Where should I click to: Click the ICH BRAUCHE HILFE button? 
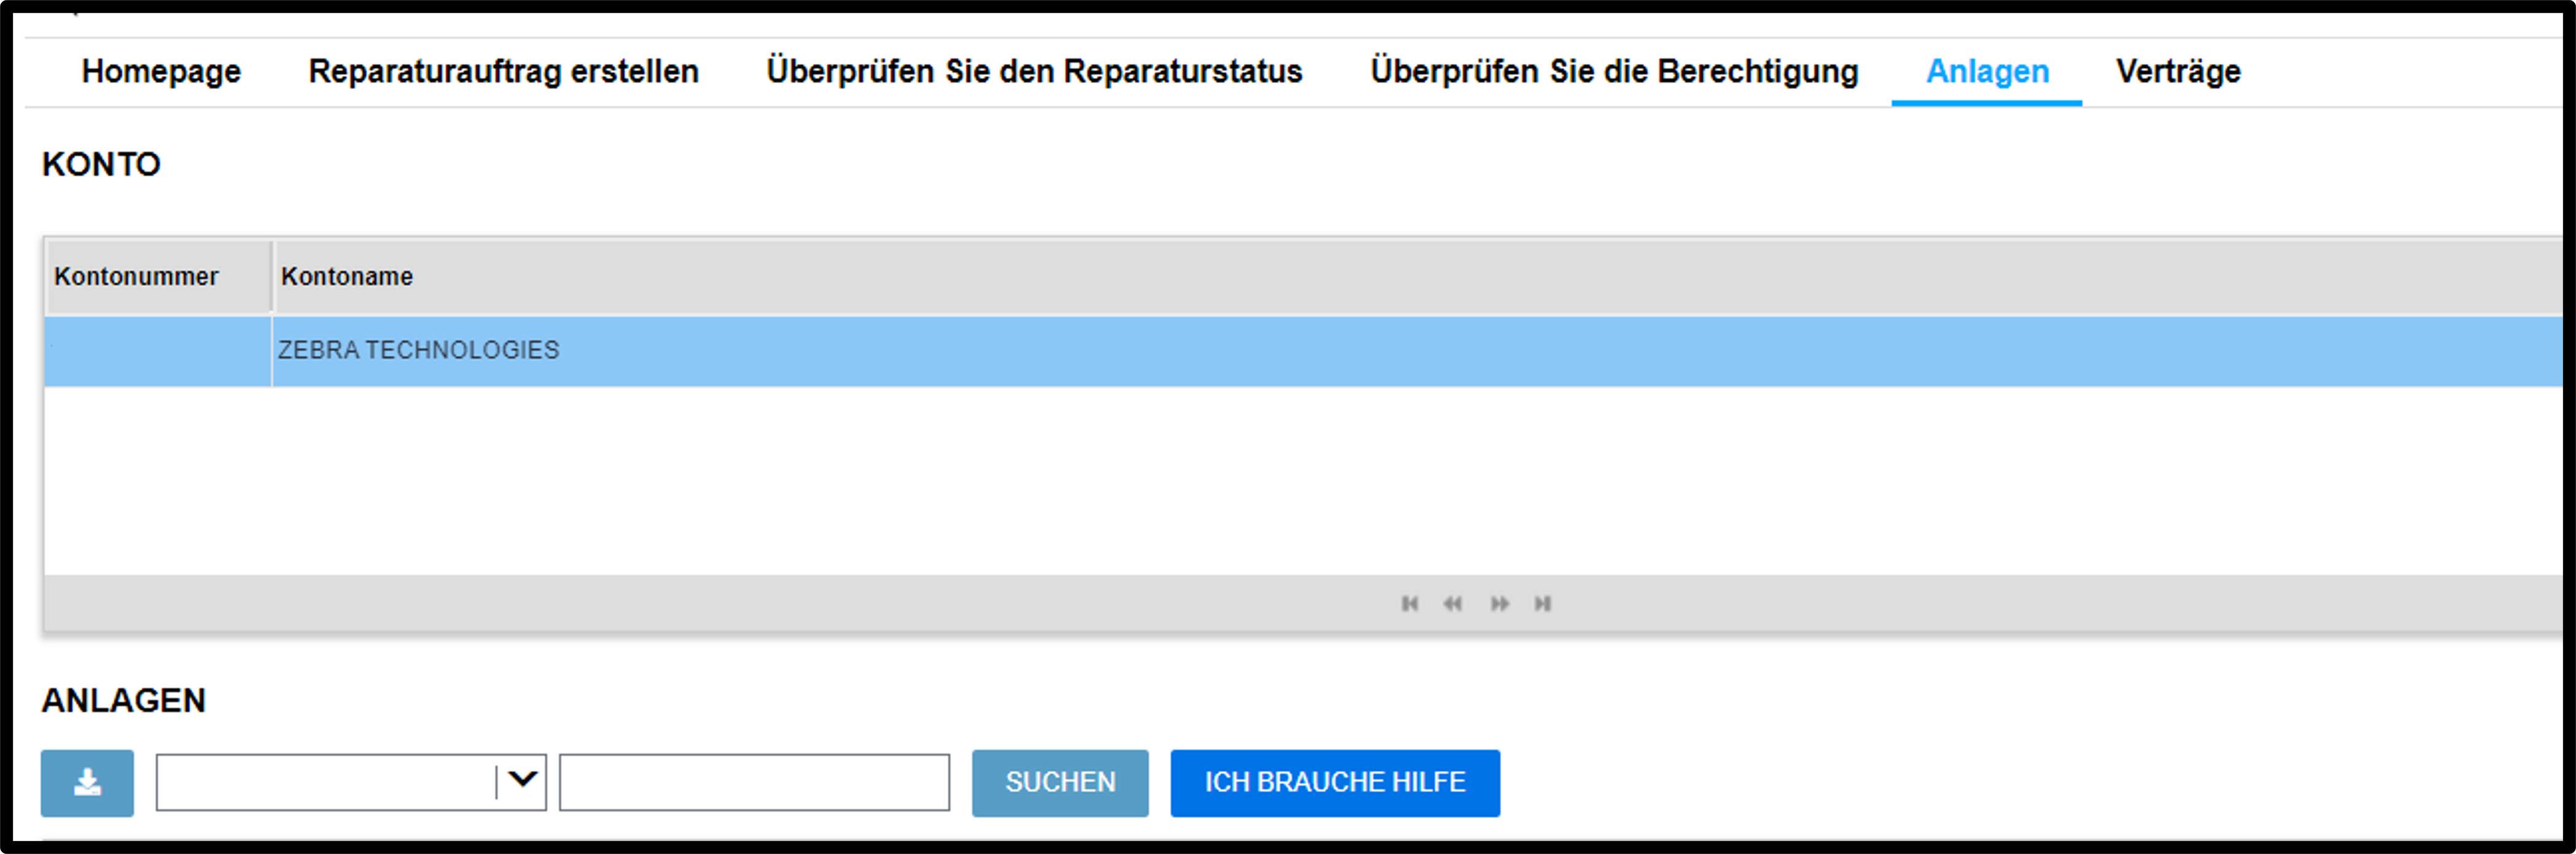coord(1335,783)
